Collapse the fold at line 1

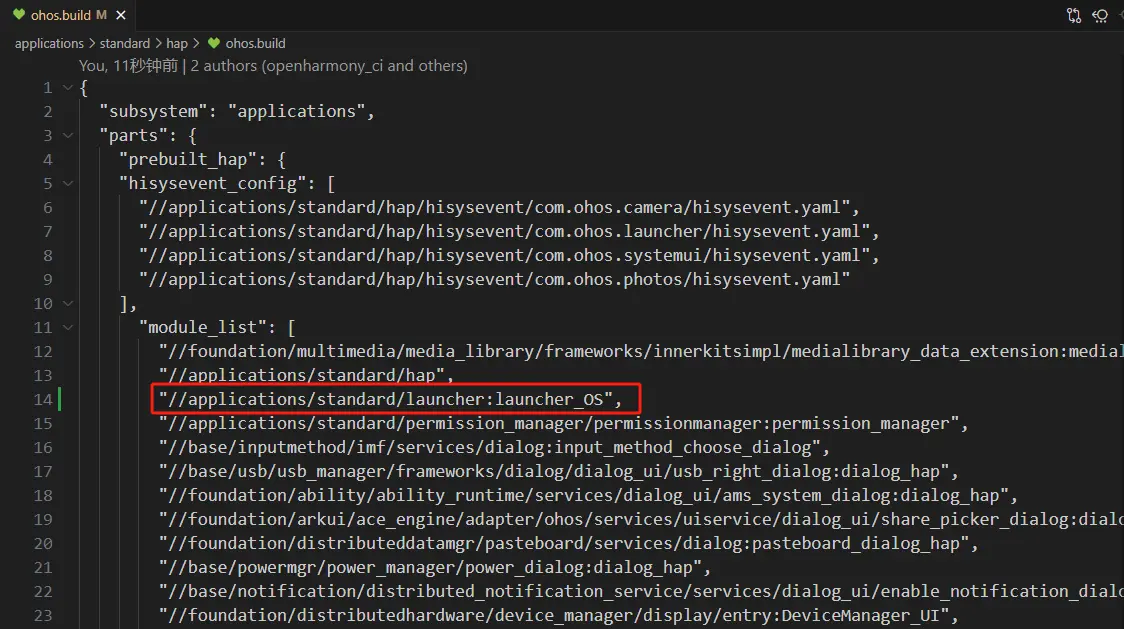click(x=68, y=88)
